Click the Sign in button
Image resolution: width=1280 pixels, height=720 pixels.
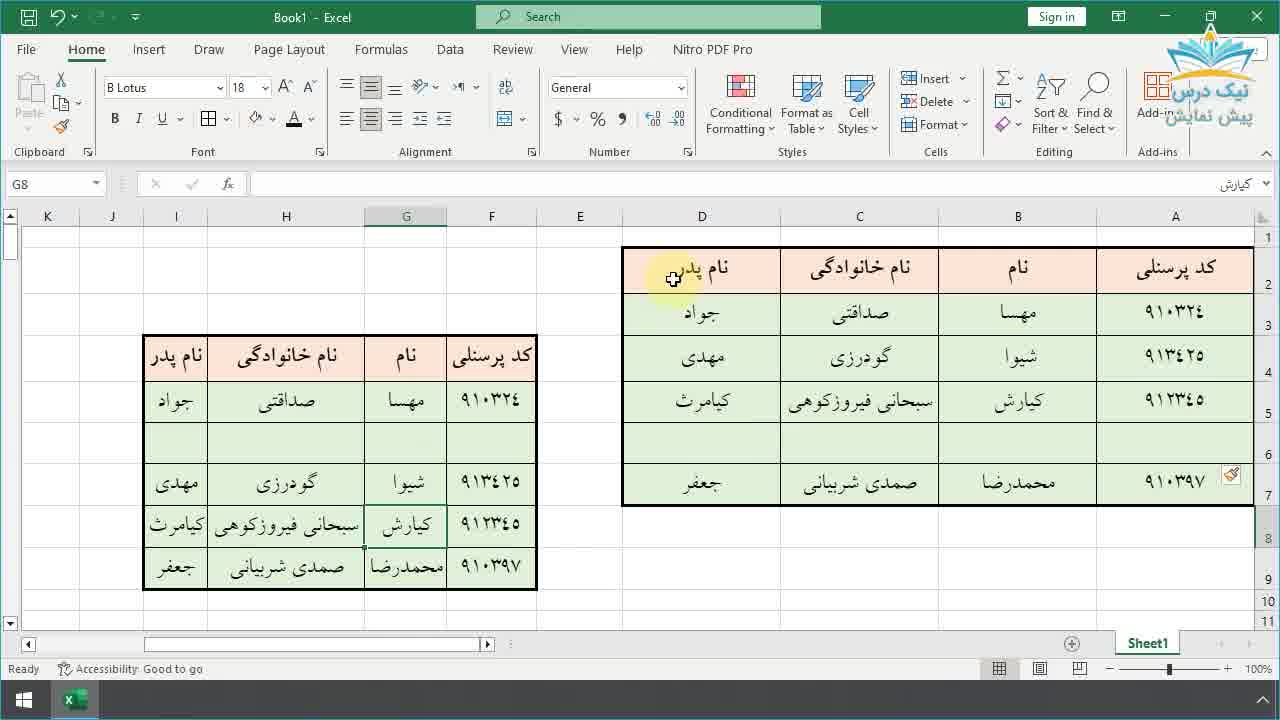[1056, 16]
